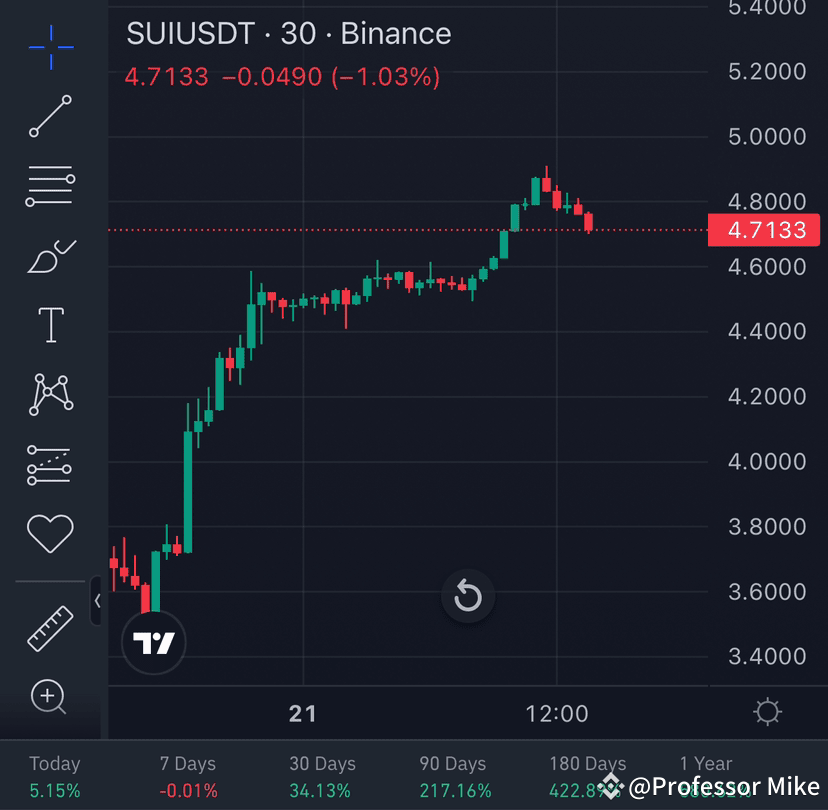828x810 pixels.
Task: Switch to the 90 Days performance tab
Action: click(452, 773)
